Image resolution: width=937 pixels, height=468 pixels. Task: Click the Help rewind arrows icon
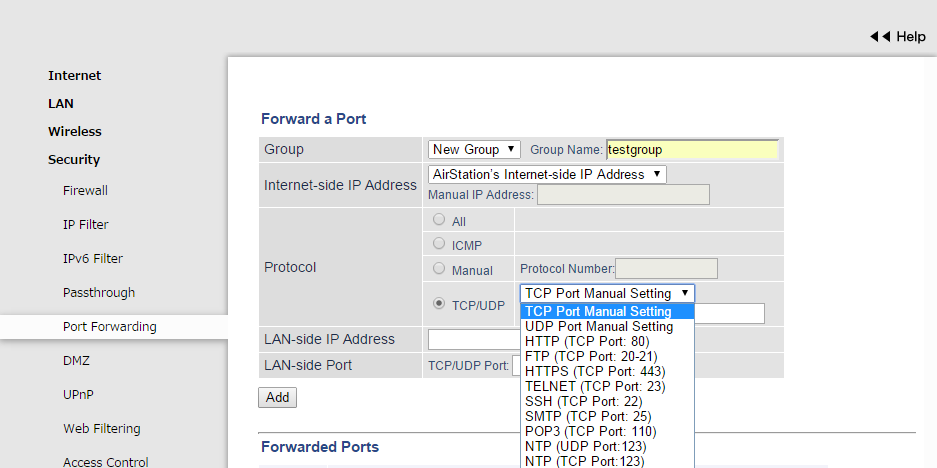point(879,36)
